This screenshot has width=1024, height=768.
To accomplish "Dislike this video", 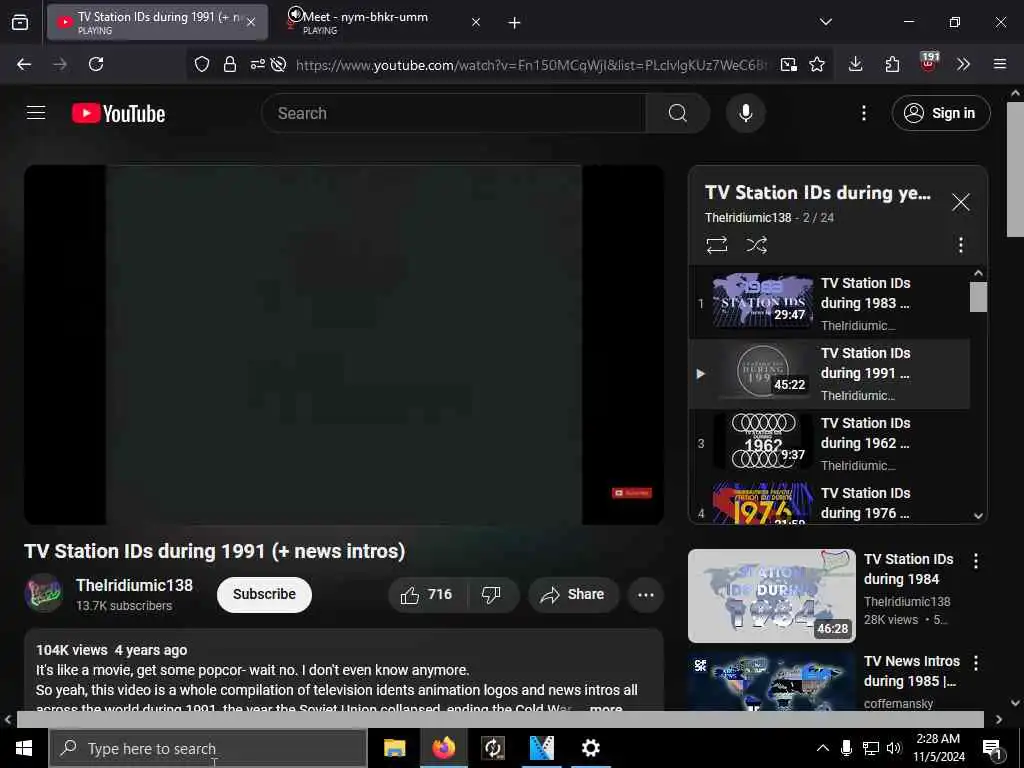I will tap(492, 594).
